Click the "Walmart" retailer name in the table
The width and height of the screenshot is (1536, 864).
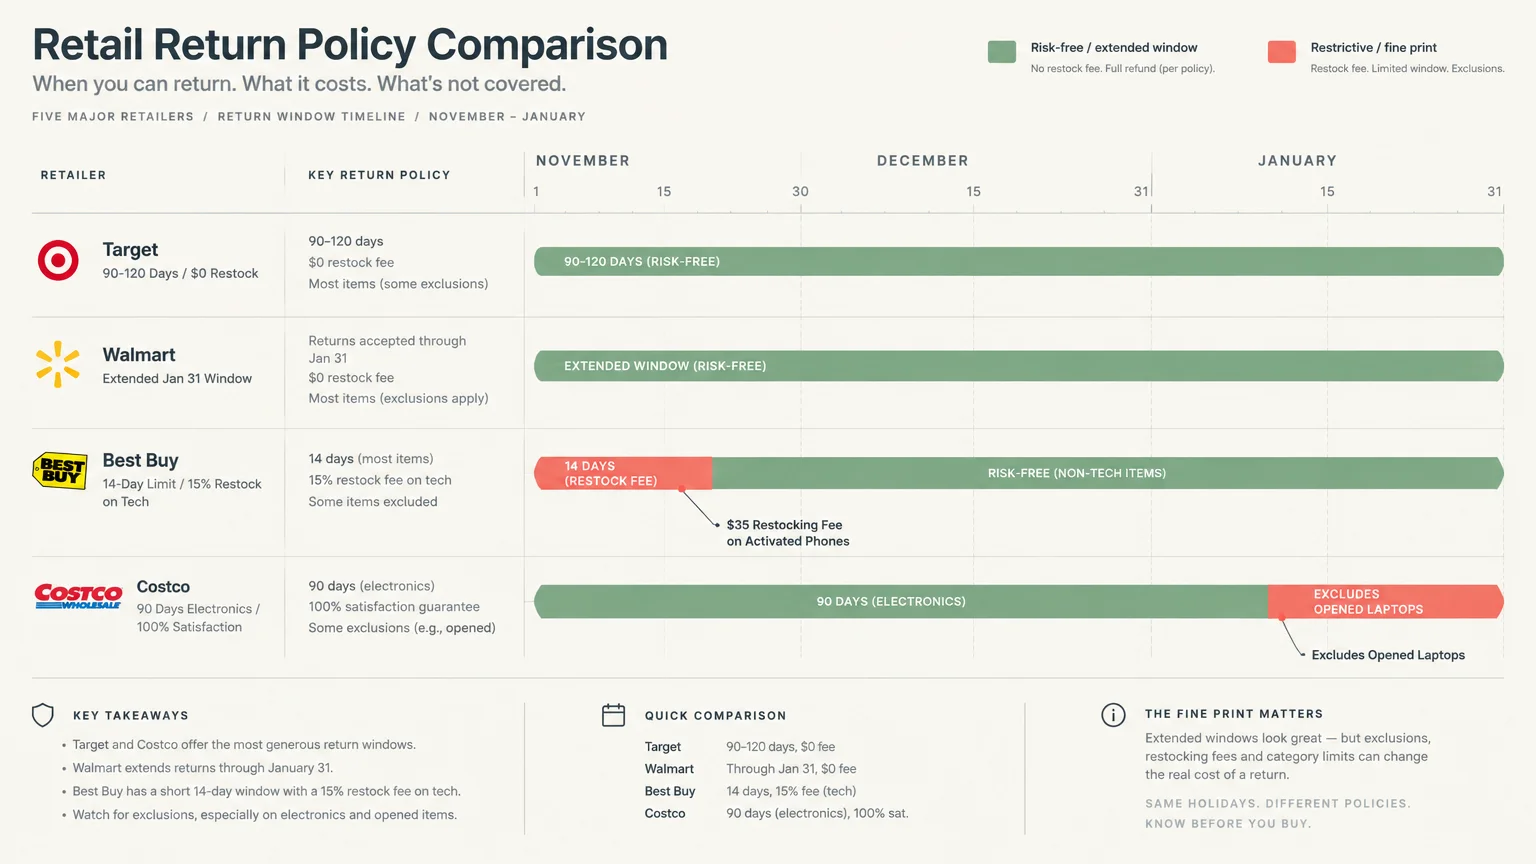coord(139,355)
